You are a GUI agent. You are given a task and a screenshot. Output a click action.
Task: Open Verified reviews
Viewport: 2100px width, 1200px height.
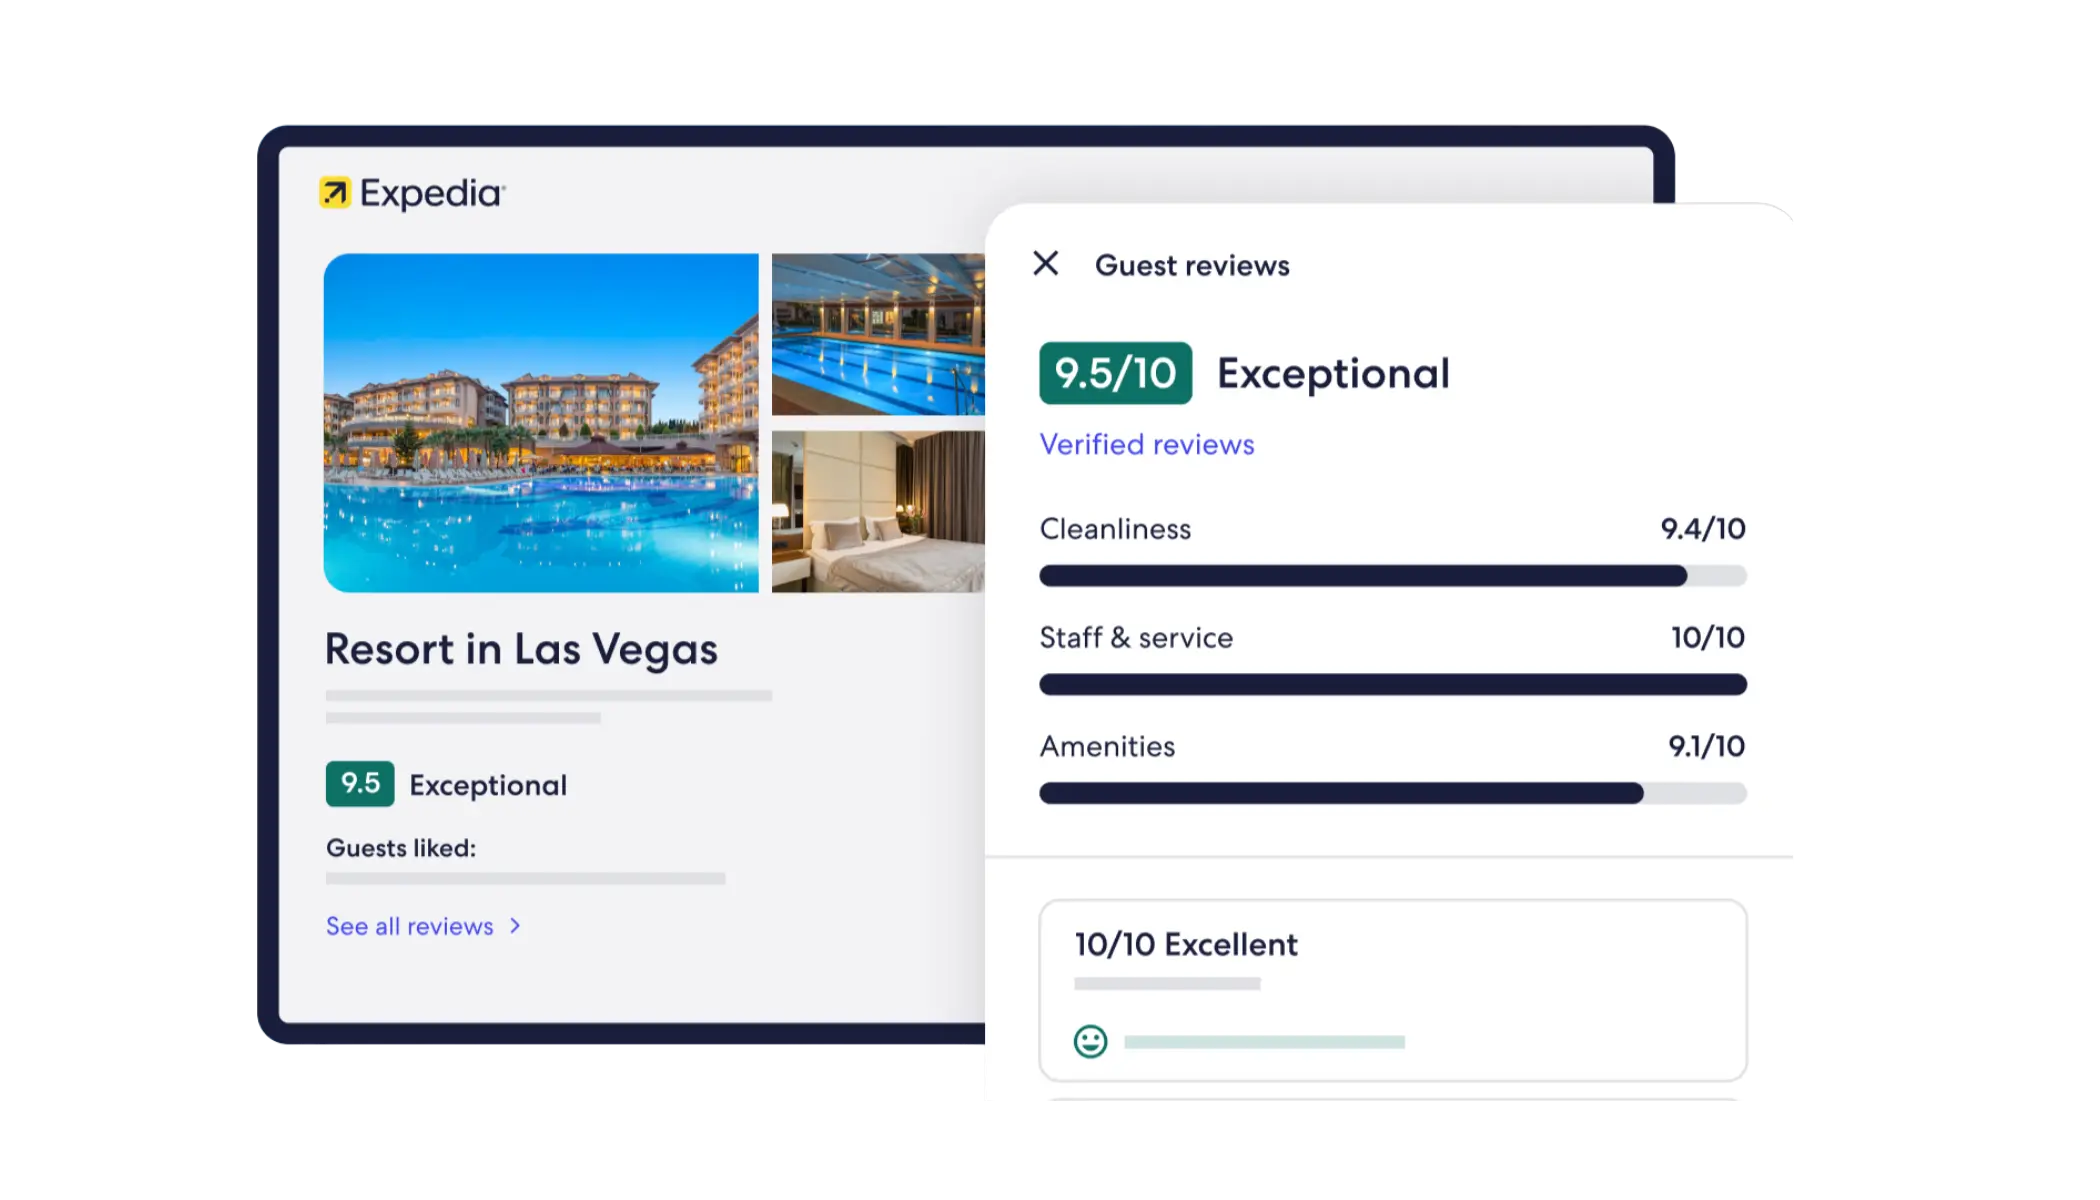coord(1146,444)
